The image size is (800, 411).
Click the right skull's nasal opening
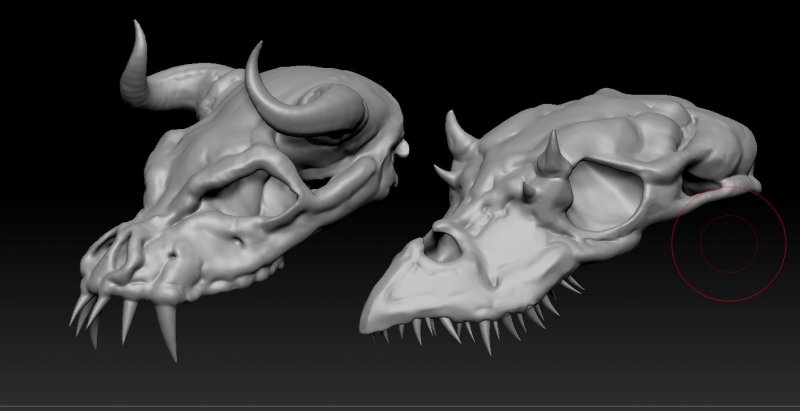point(442,240)
